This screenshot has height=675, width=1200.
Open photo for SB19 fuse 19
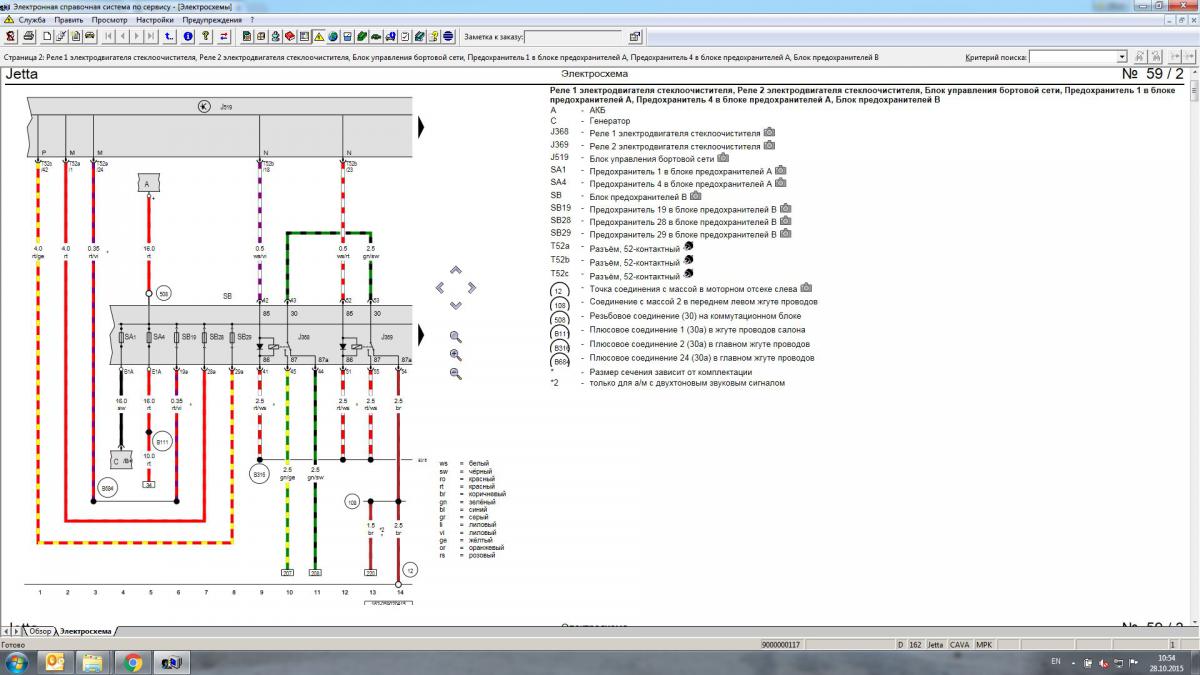pos(785,208)
